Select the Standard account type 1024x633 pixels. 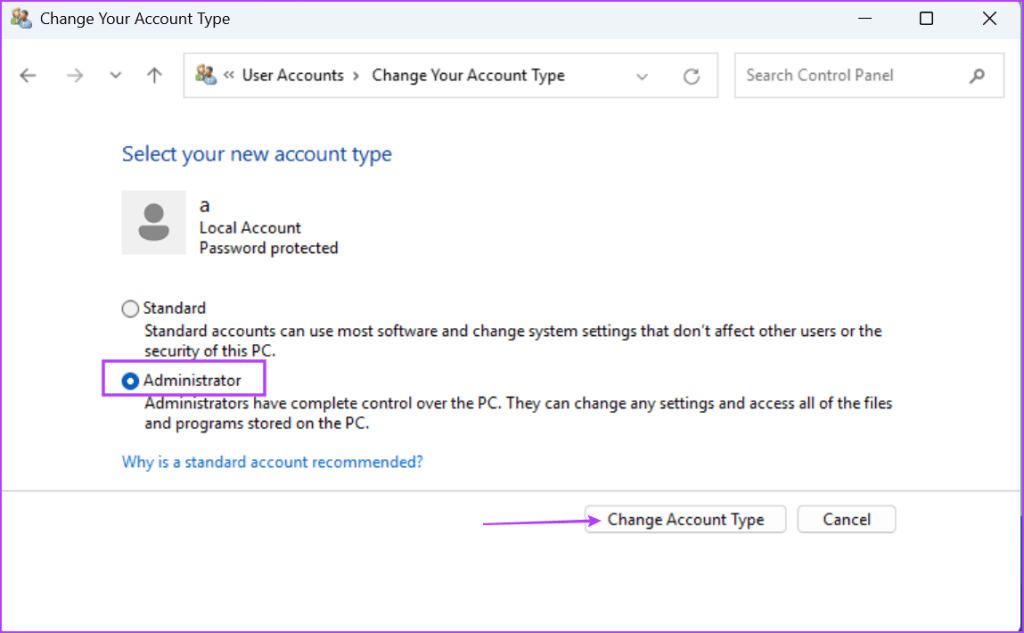click(x=130, y=309)
